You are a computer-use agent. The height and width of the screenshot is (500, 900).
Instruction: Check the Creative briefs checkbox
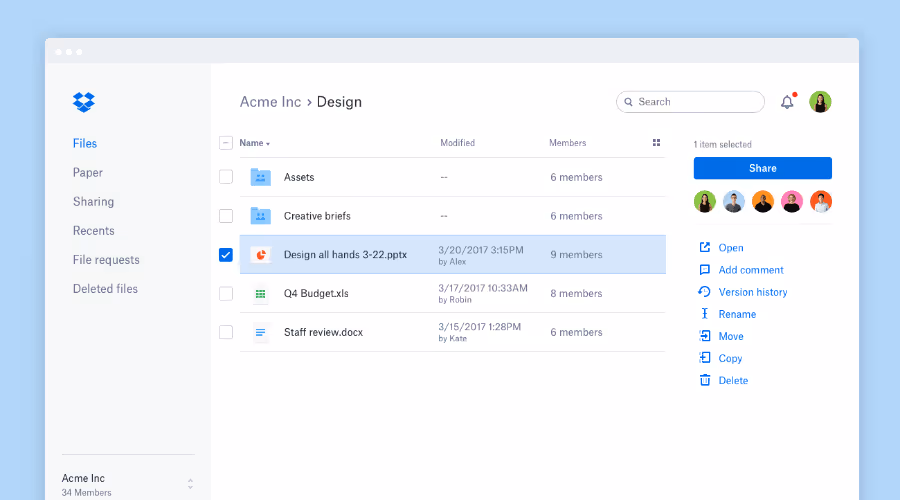[x=226, y=216]
